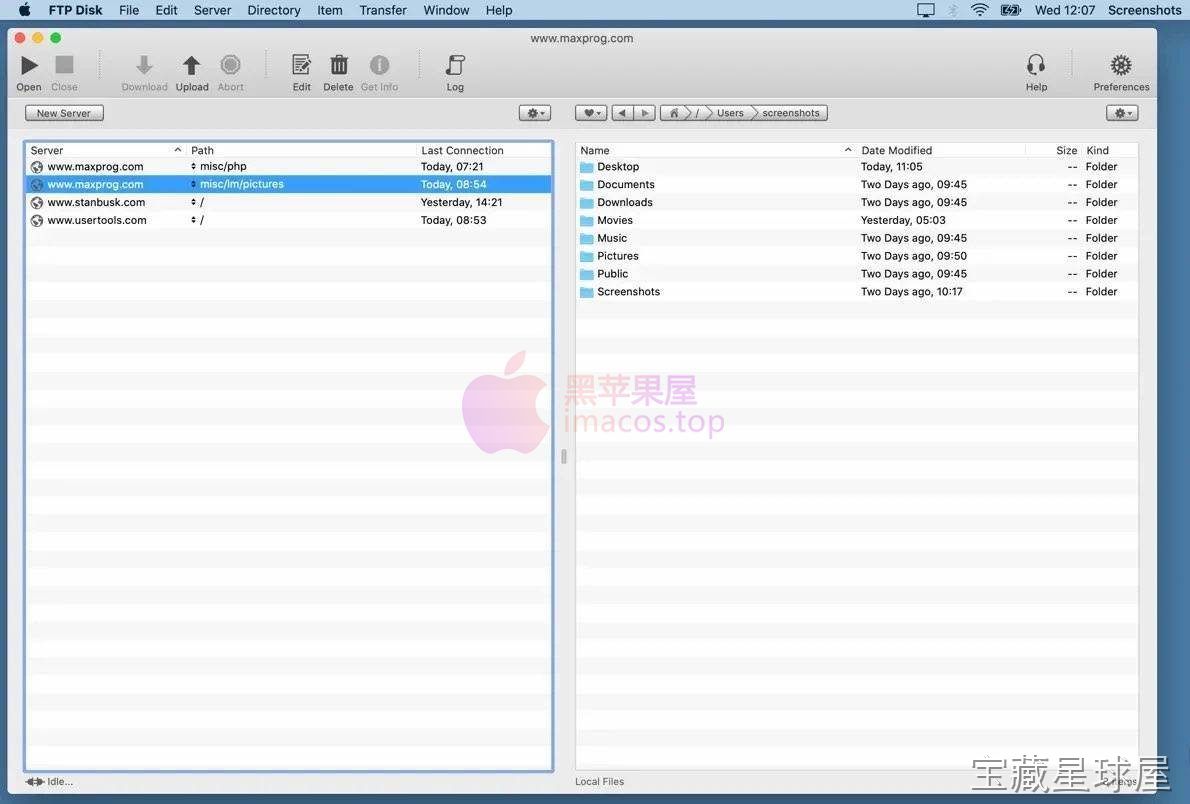1190x804 pixels.
Task: Select the Downloads folder icon
Action: (587, 203)
